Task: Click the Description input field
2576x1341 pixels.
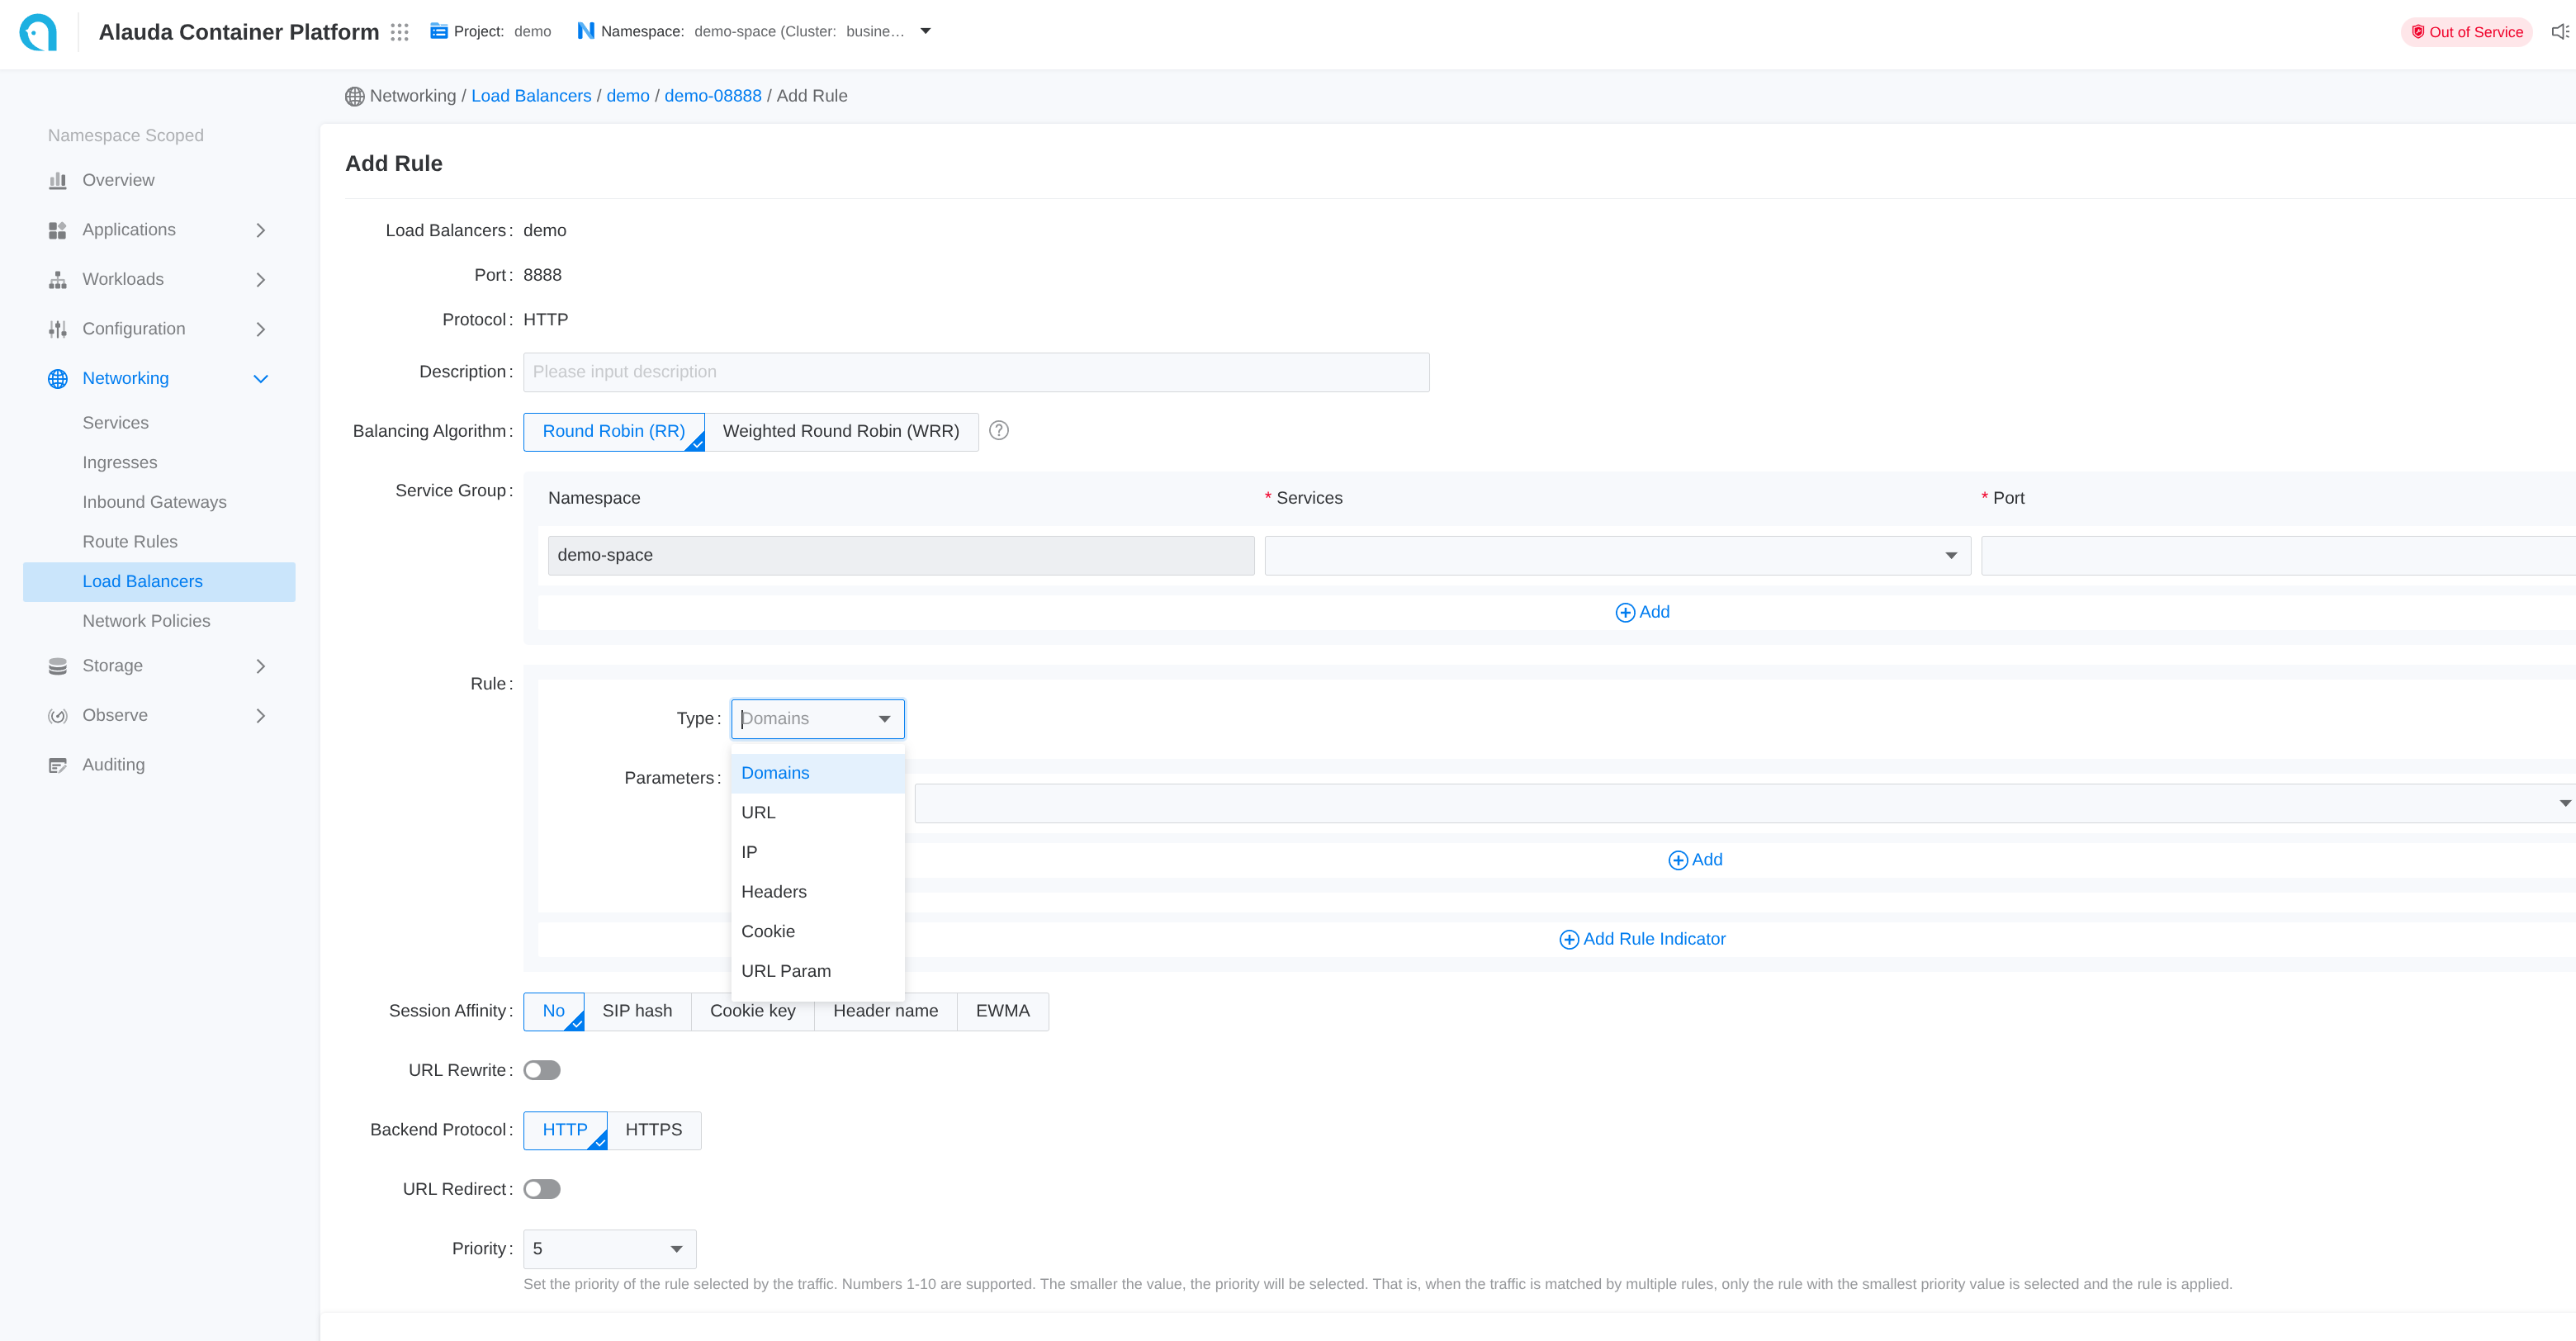Action: click(x=975, y=372)
